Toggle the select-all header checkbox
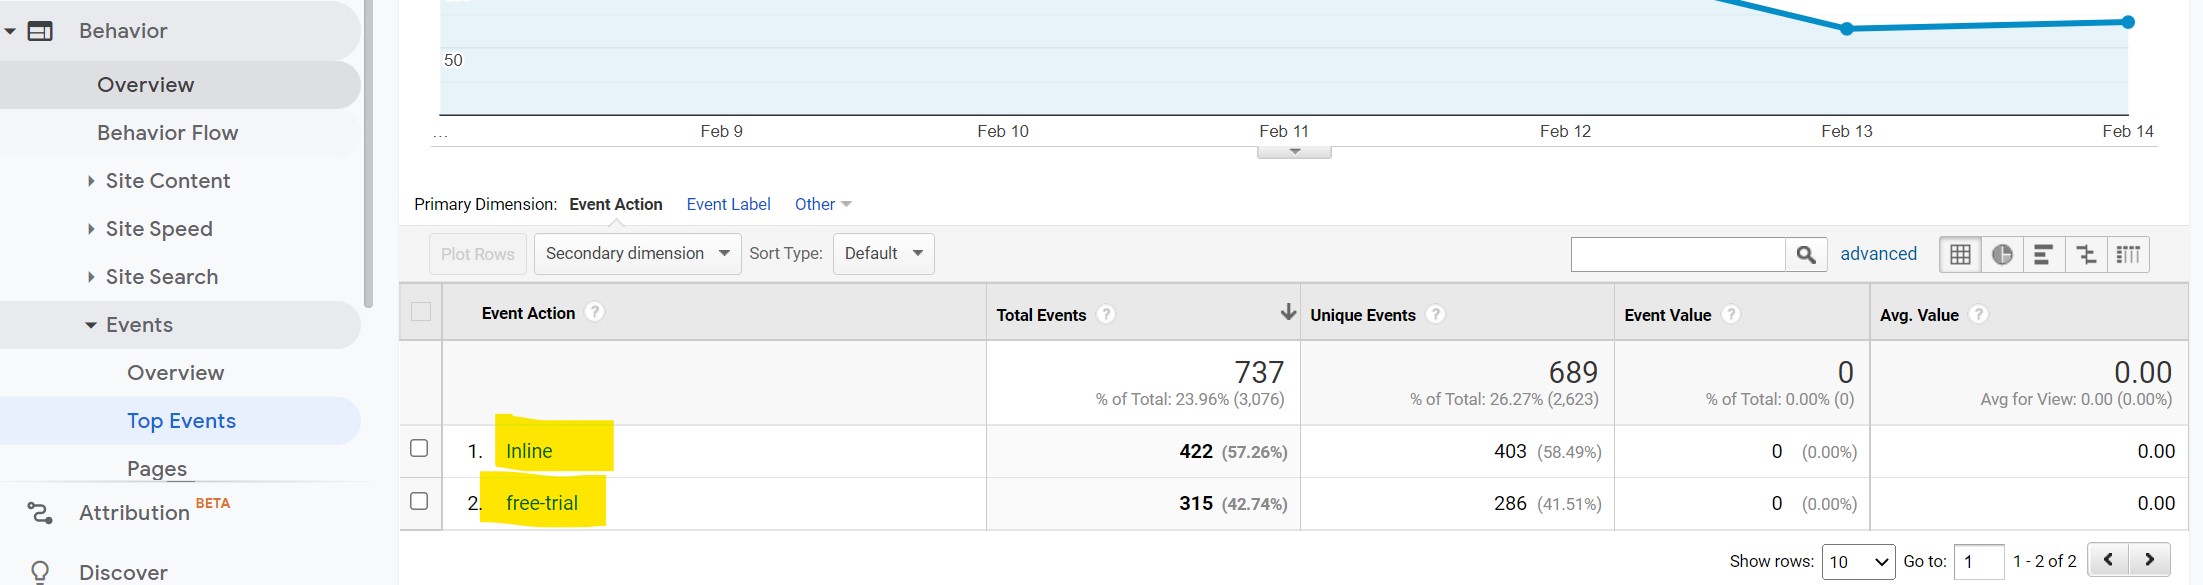This screenshot has height=585, width=2203. [421, 311]
